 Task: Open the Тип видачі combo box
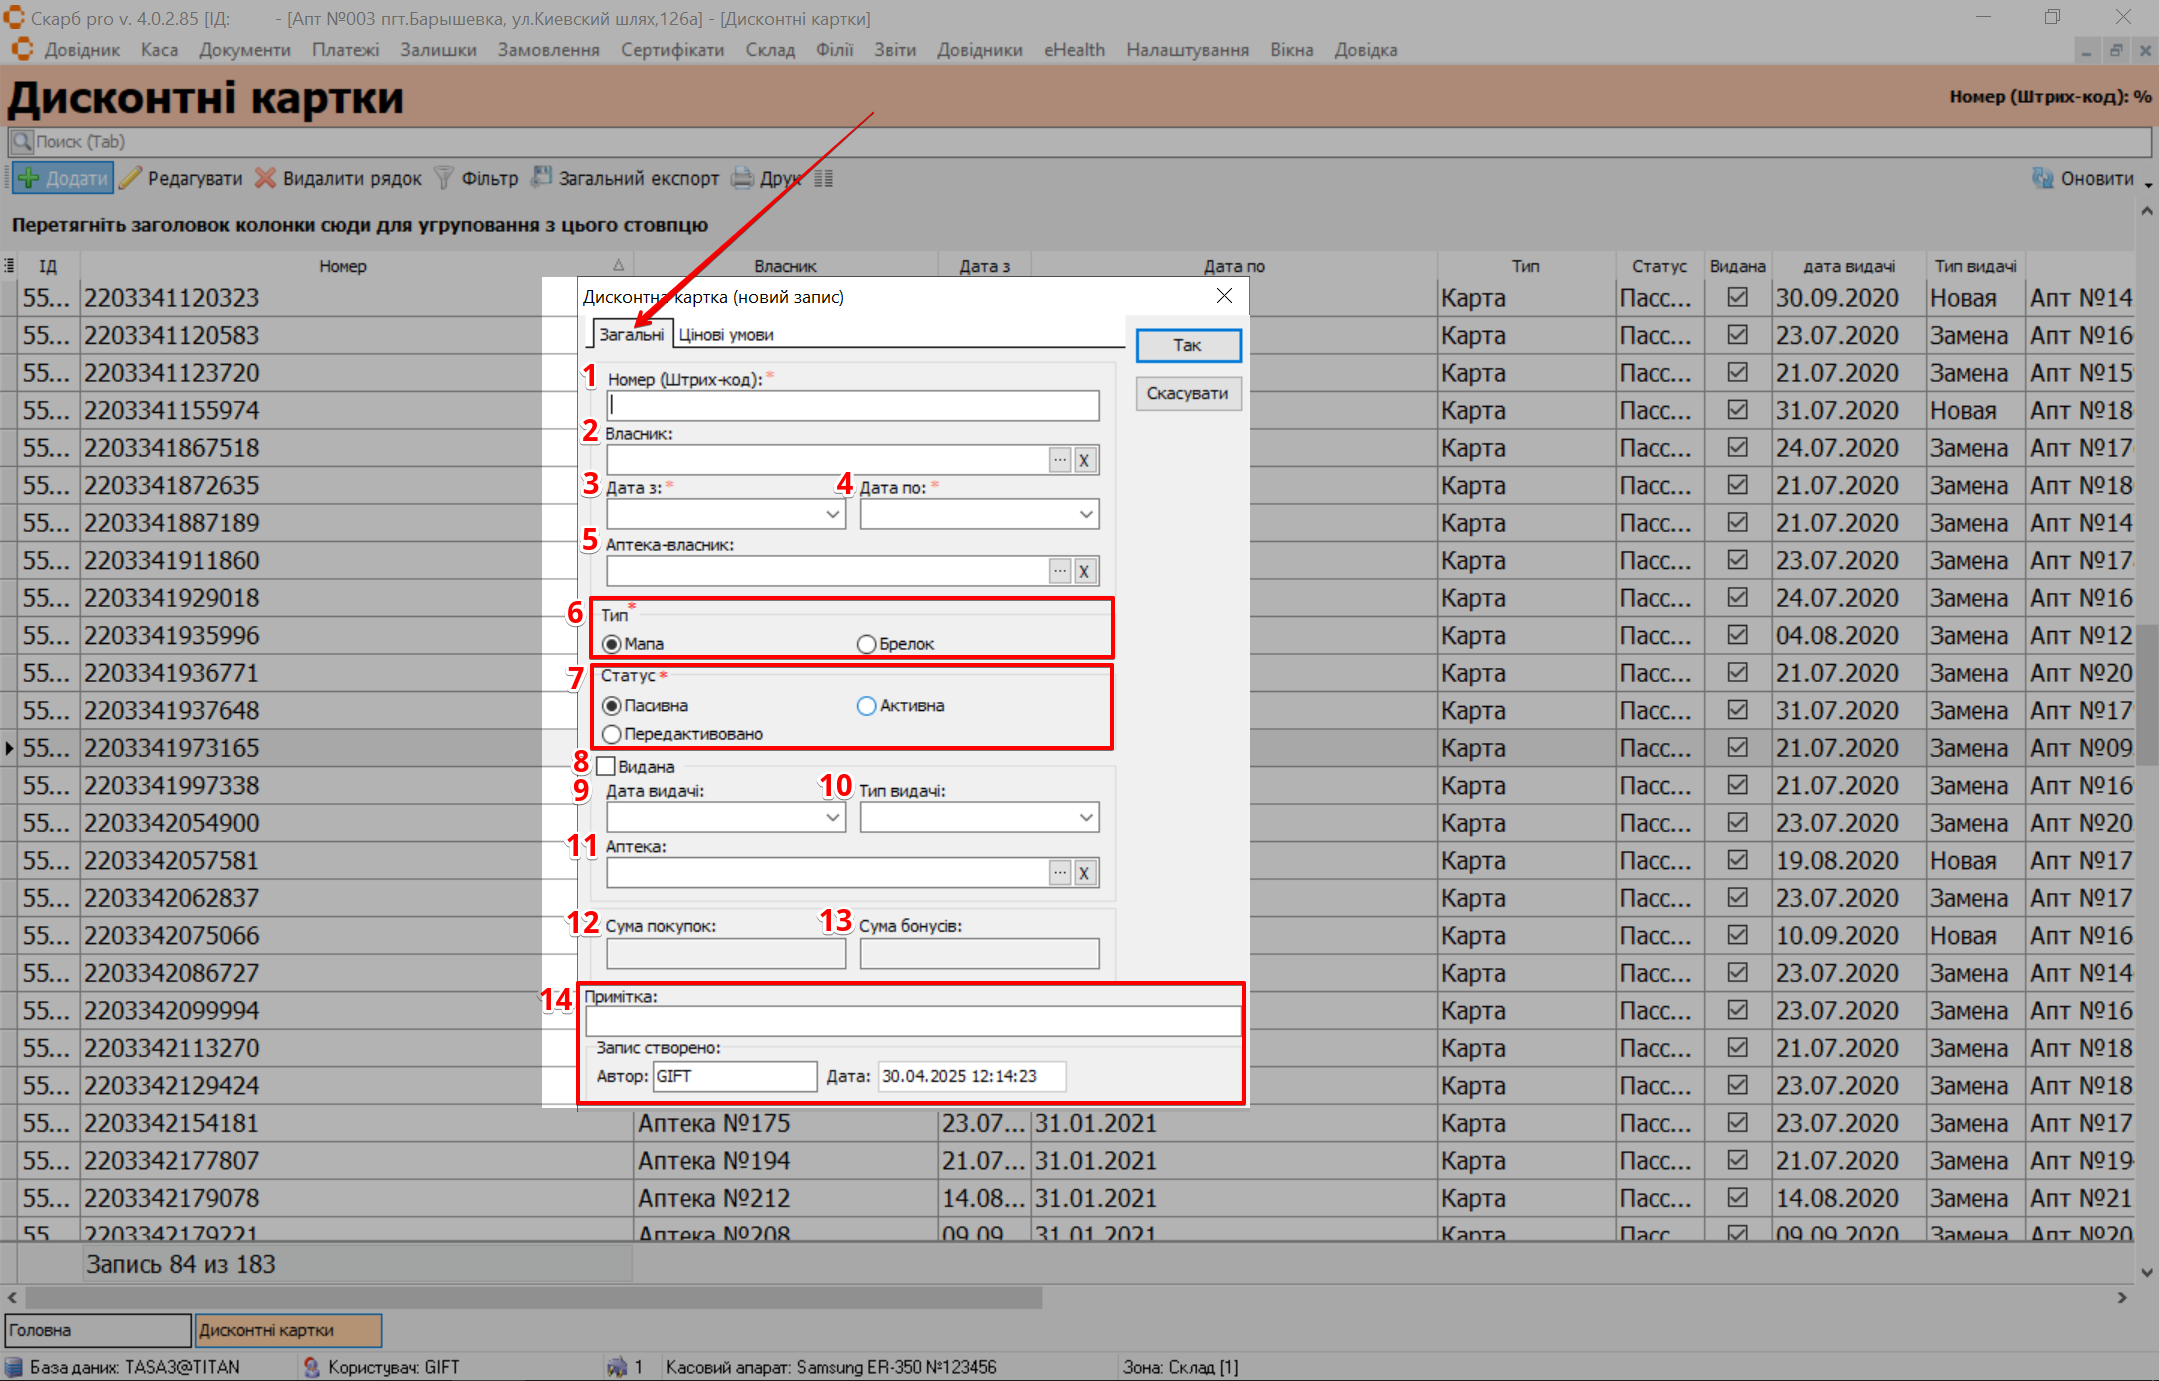click(x=1086, y=818)
